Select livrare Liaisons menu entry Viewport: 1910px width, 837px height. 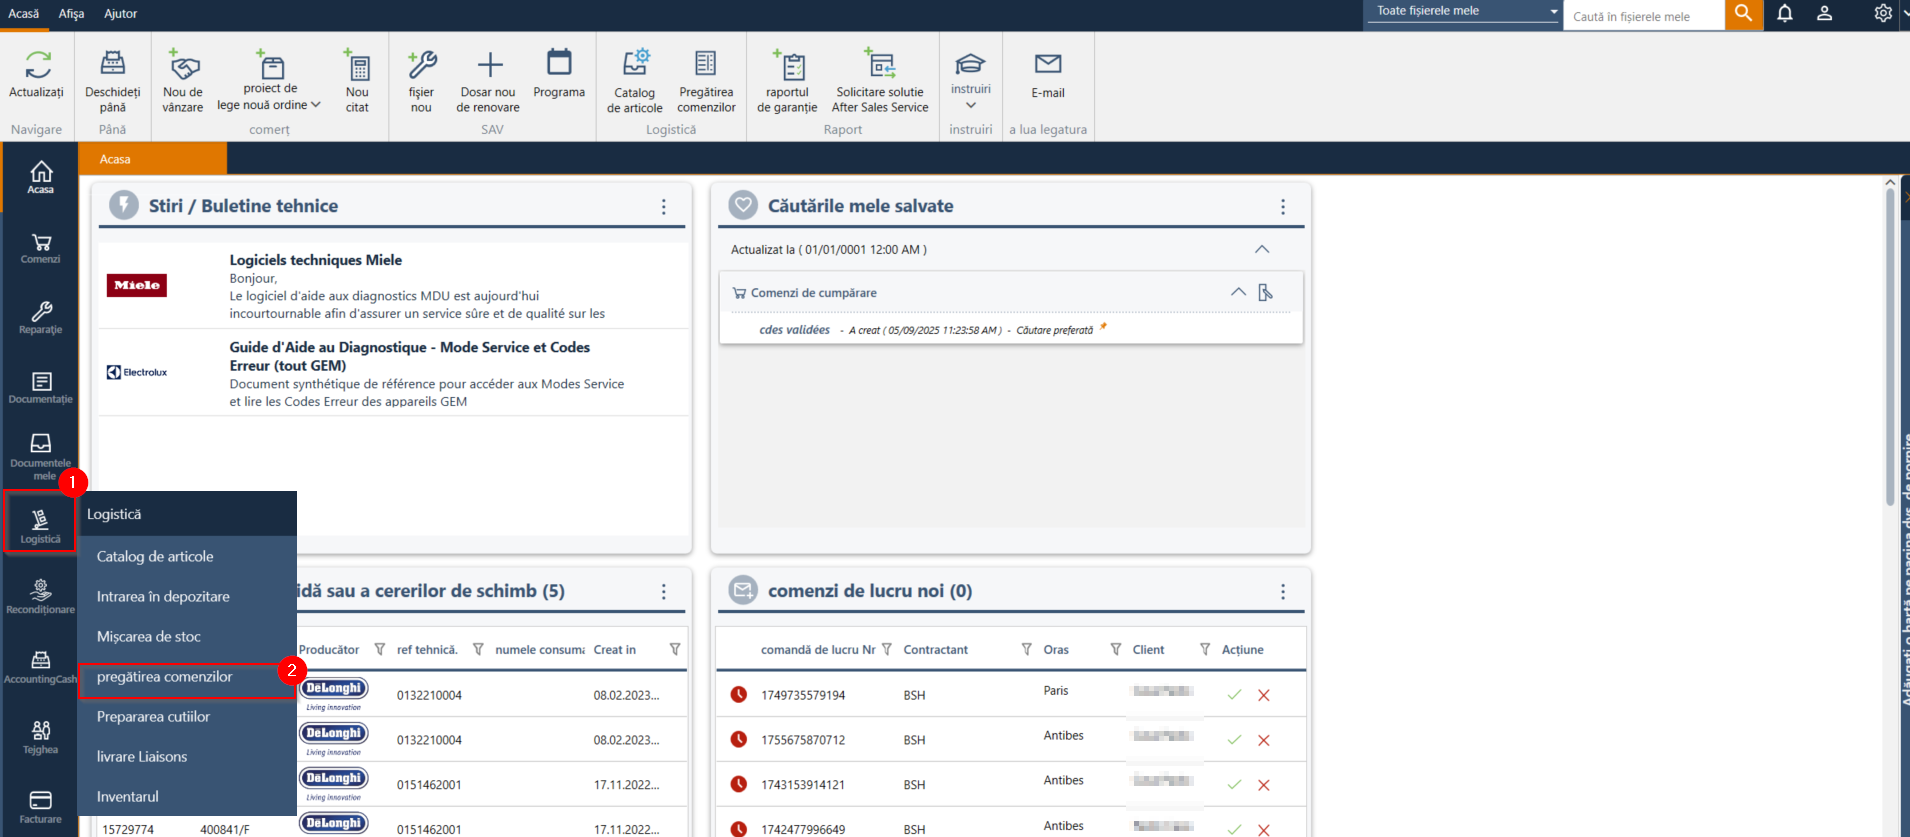point(187,756)
